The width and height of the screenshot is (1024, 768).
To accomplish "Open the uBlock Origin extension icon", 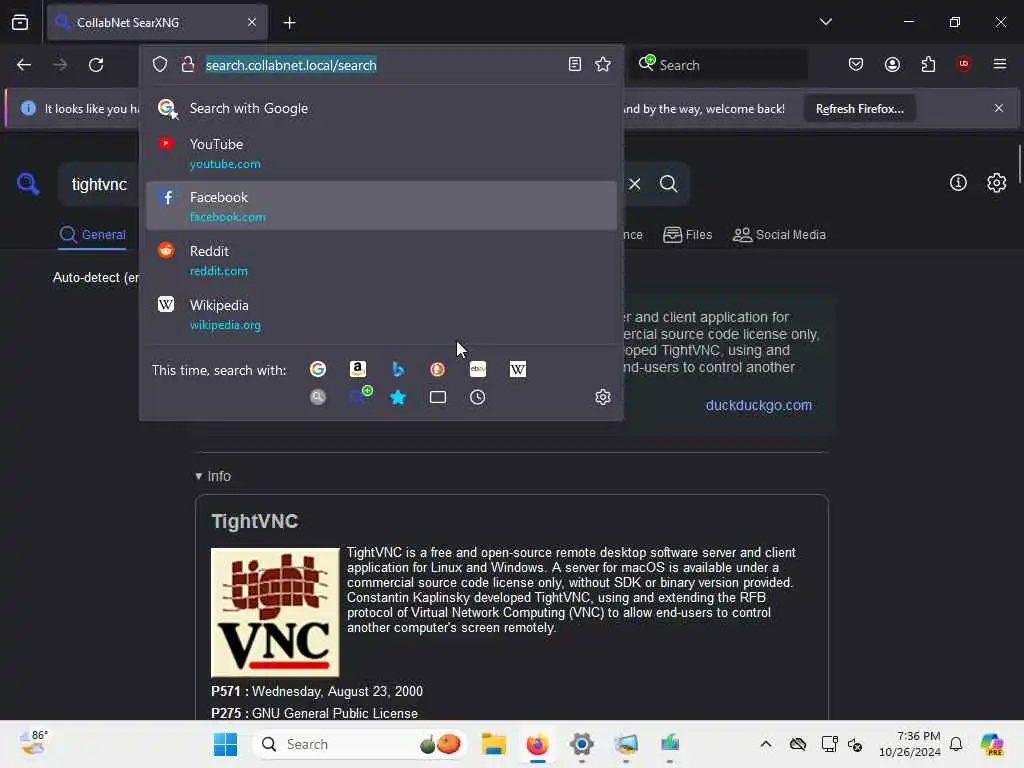I will (964, 63).
